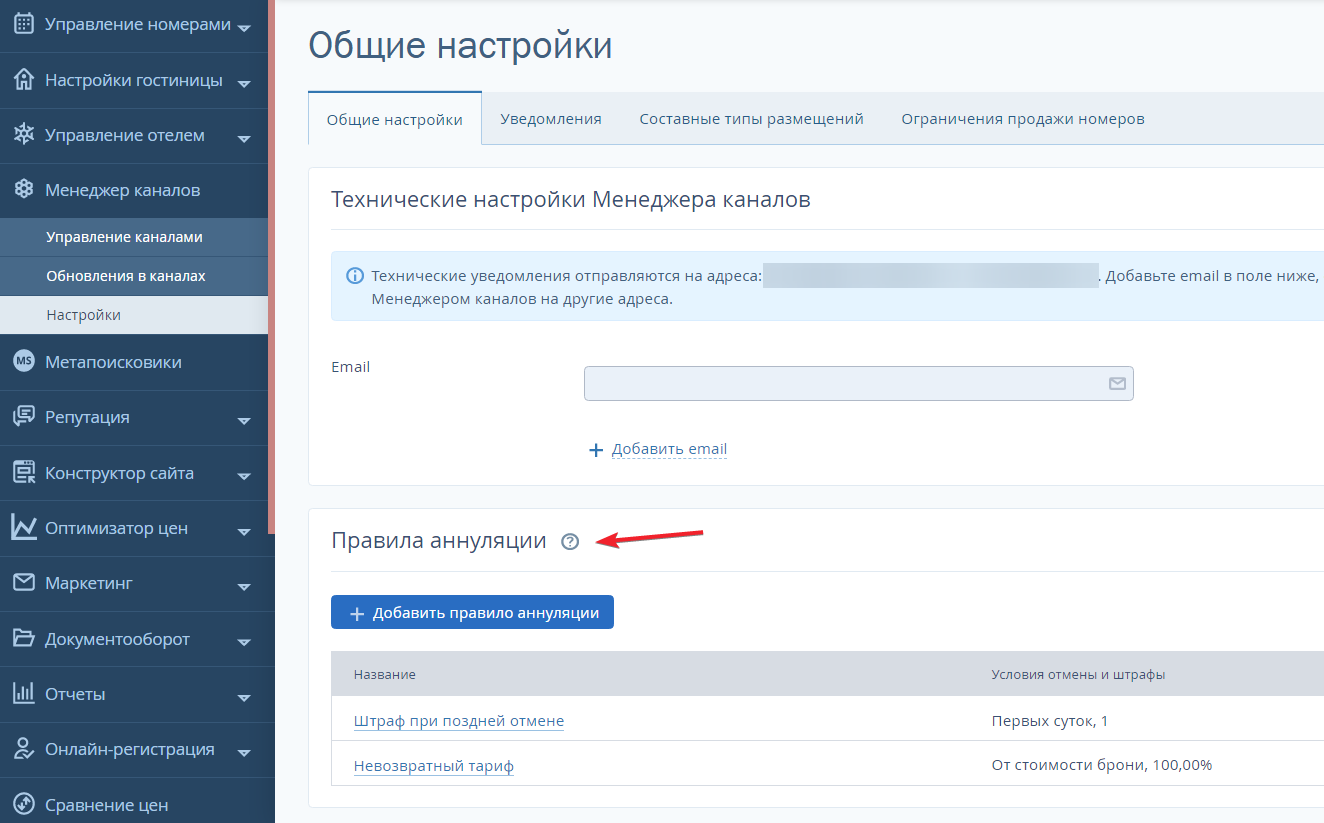1324x823 pixels.
Task: Click the Первых суток, 1 cell
Action: click(x=1050, y=721)
